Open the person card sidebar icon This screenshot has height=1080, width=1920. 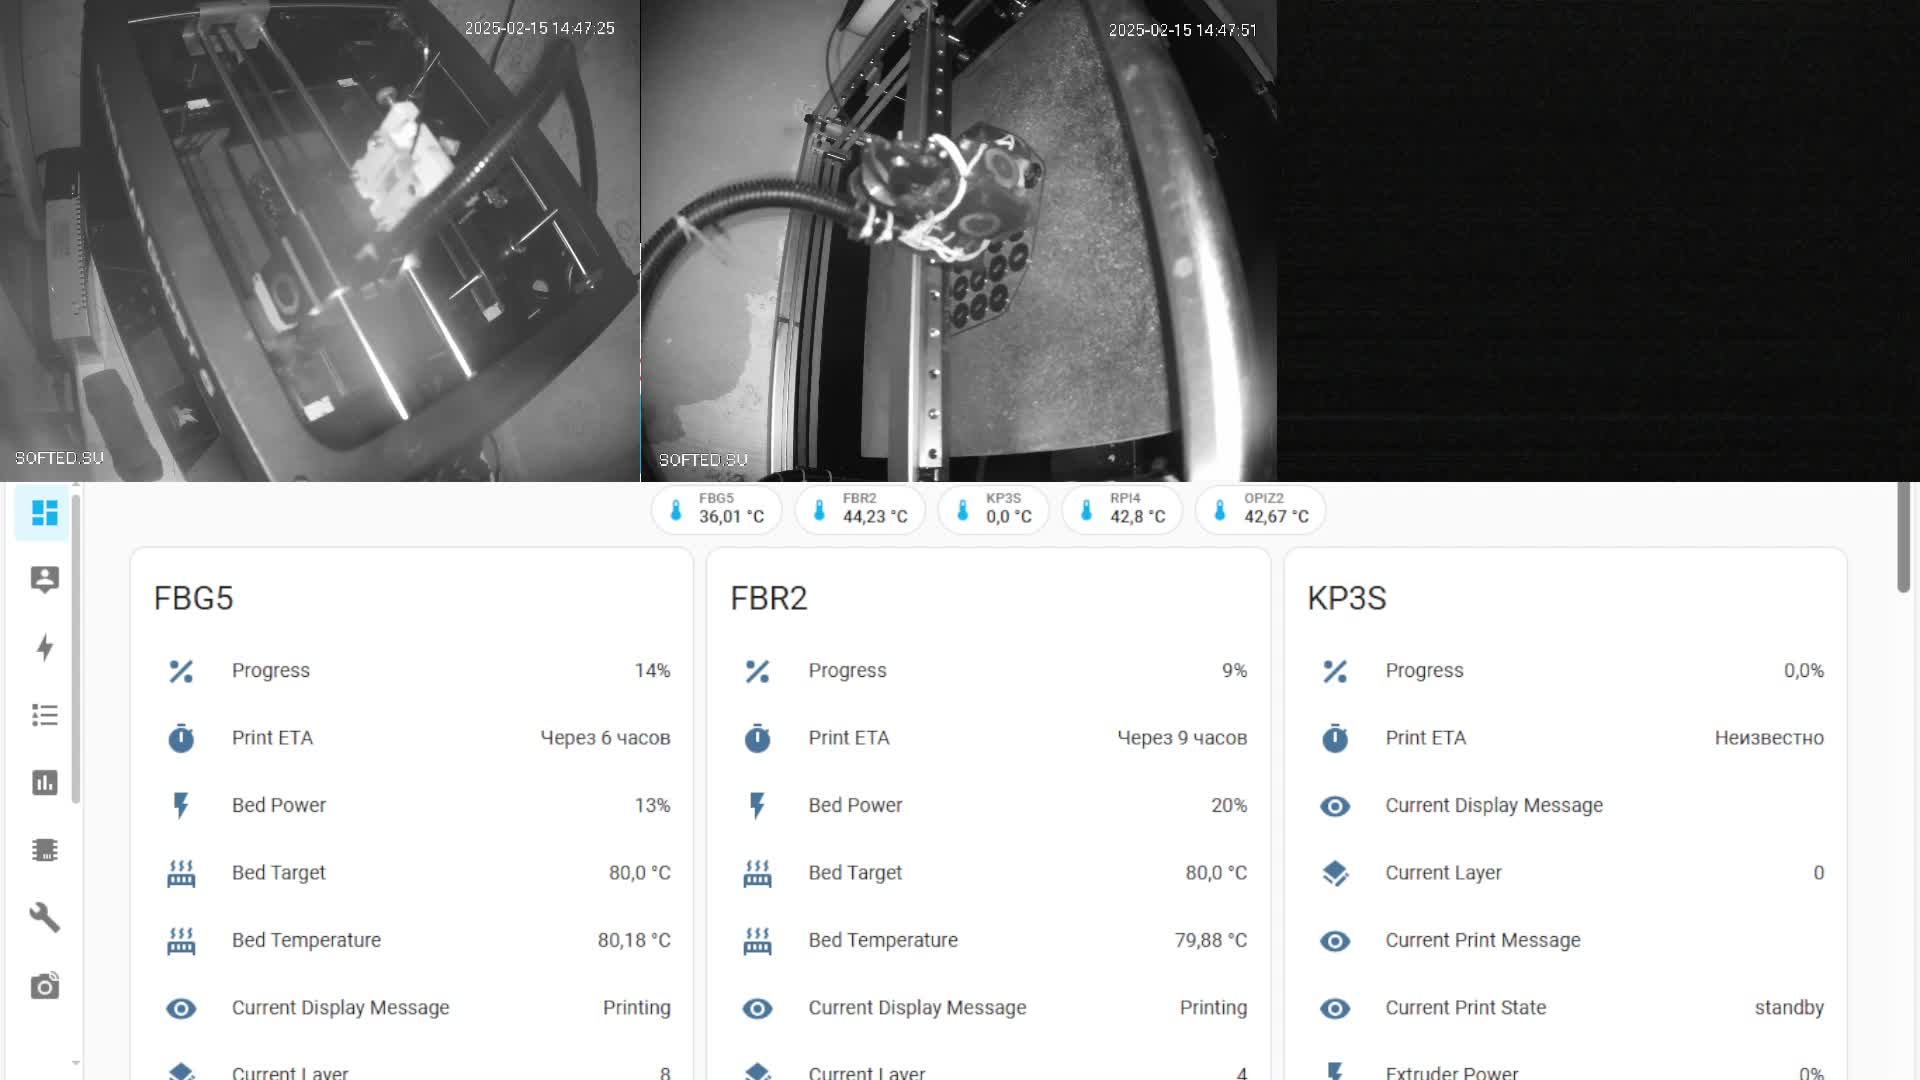(44, 580)
